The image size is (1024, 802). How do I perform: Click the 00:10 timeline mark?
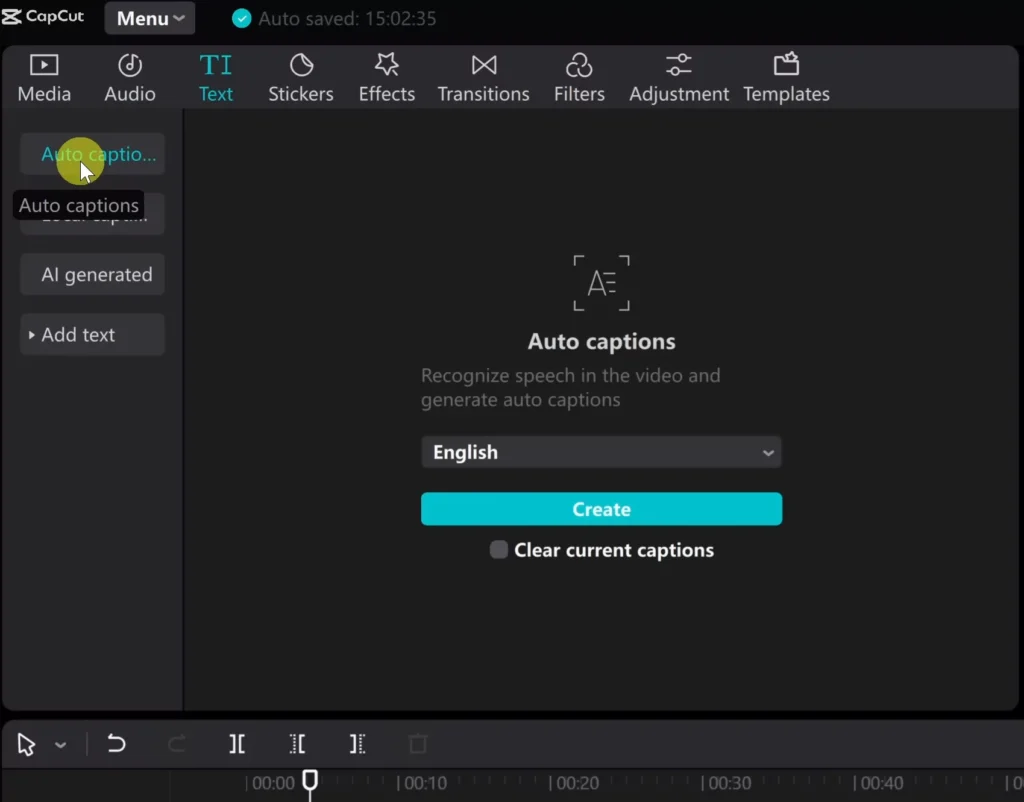click(x=423, y=782)
